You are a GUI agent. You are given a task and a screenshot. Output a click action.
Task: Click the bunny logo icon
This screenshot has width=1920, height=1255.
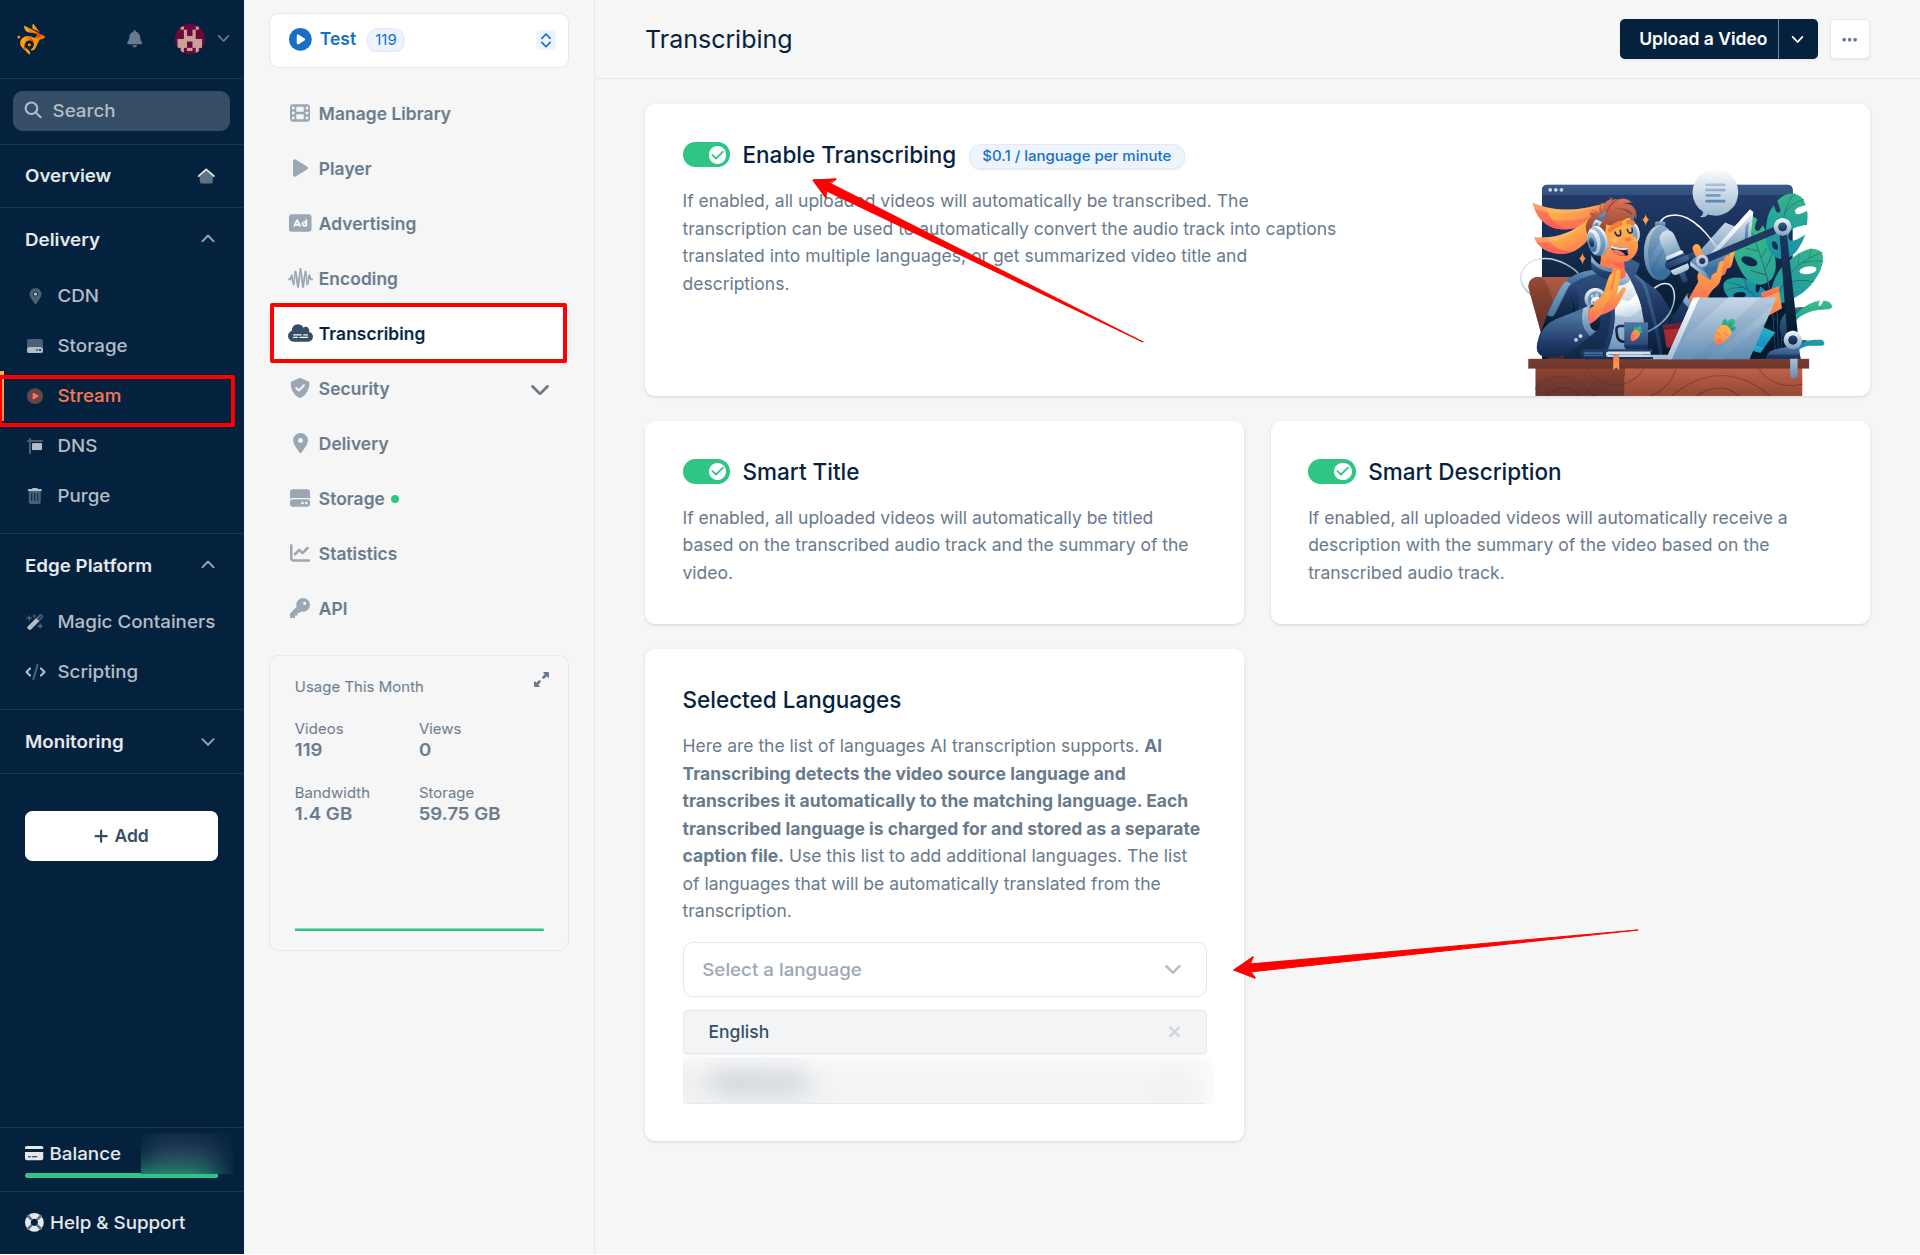pos(31,39)
